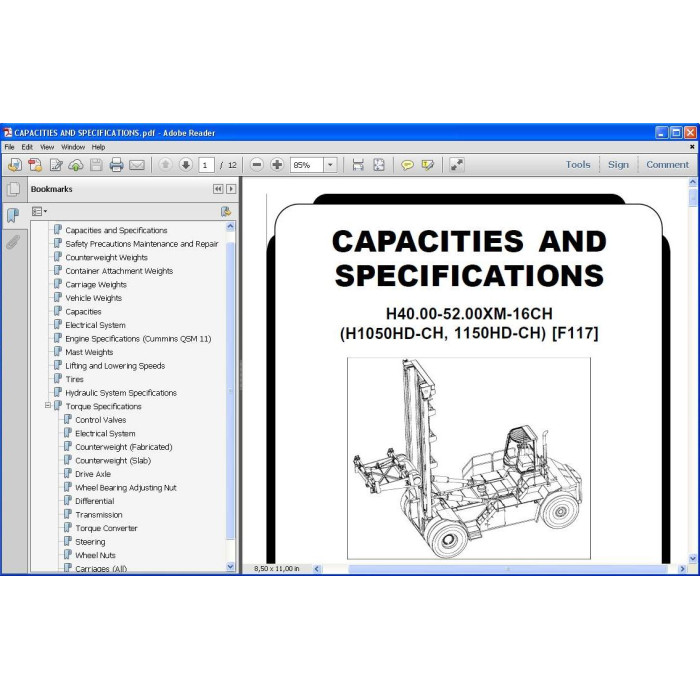700x700 pixels.
Task: Select the Tires bookmark
Action: (x=74, y=379)
